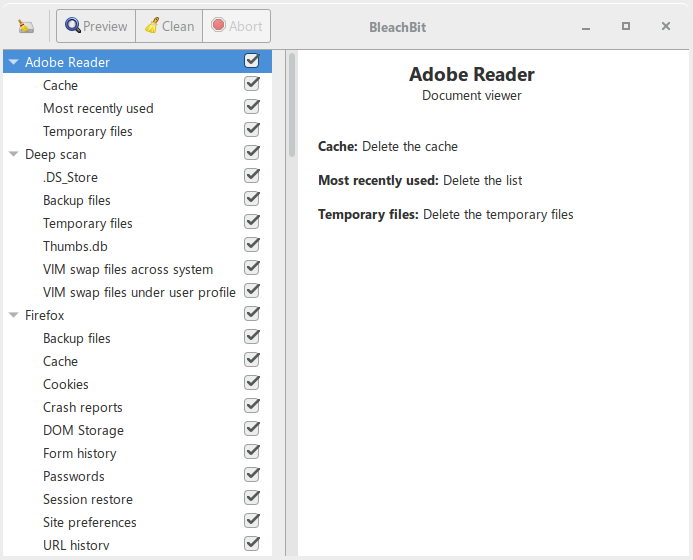Select Backup files under Firefox
Screen dimensions: 693x560
point(137,337)
